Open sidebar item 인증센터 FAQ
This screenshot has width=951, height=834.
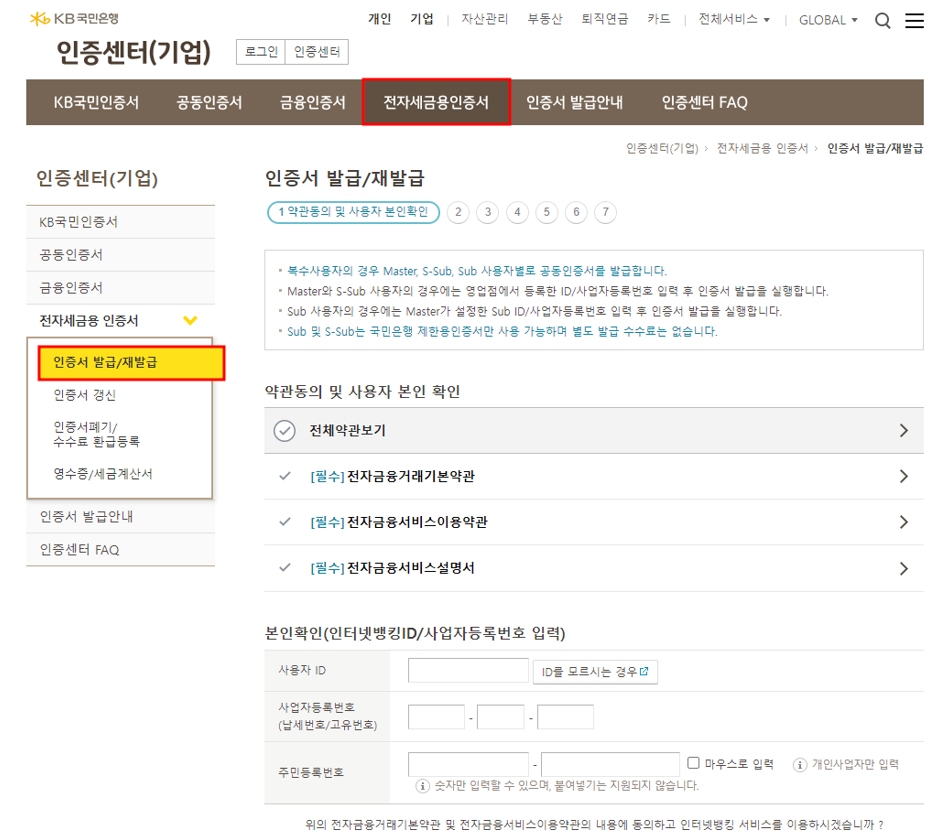click(x=121, y=550)
